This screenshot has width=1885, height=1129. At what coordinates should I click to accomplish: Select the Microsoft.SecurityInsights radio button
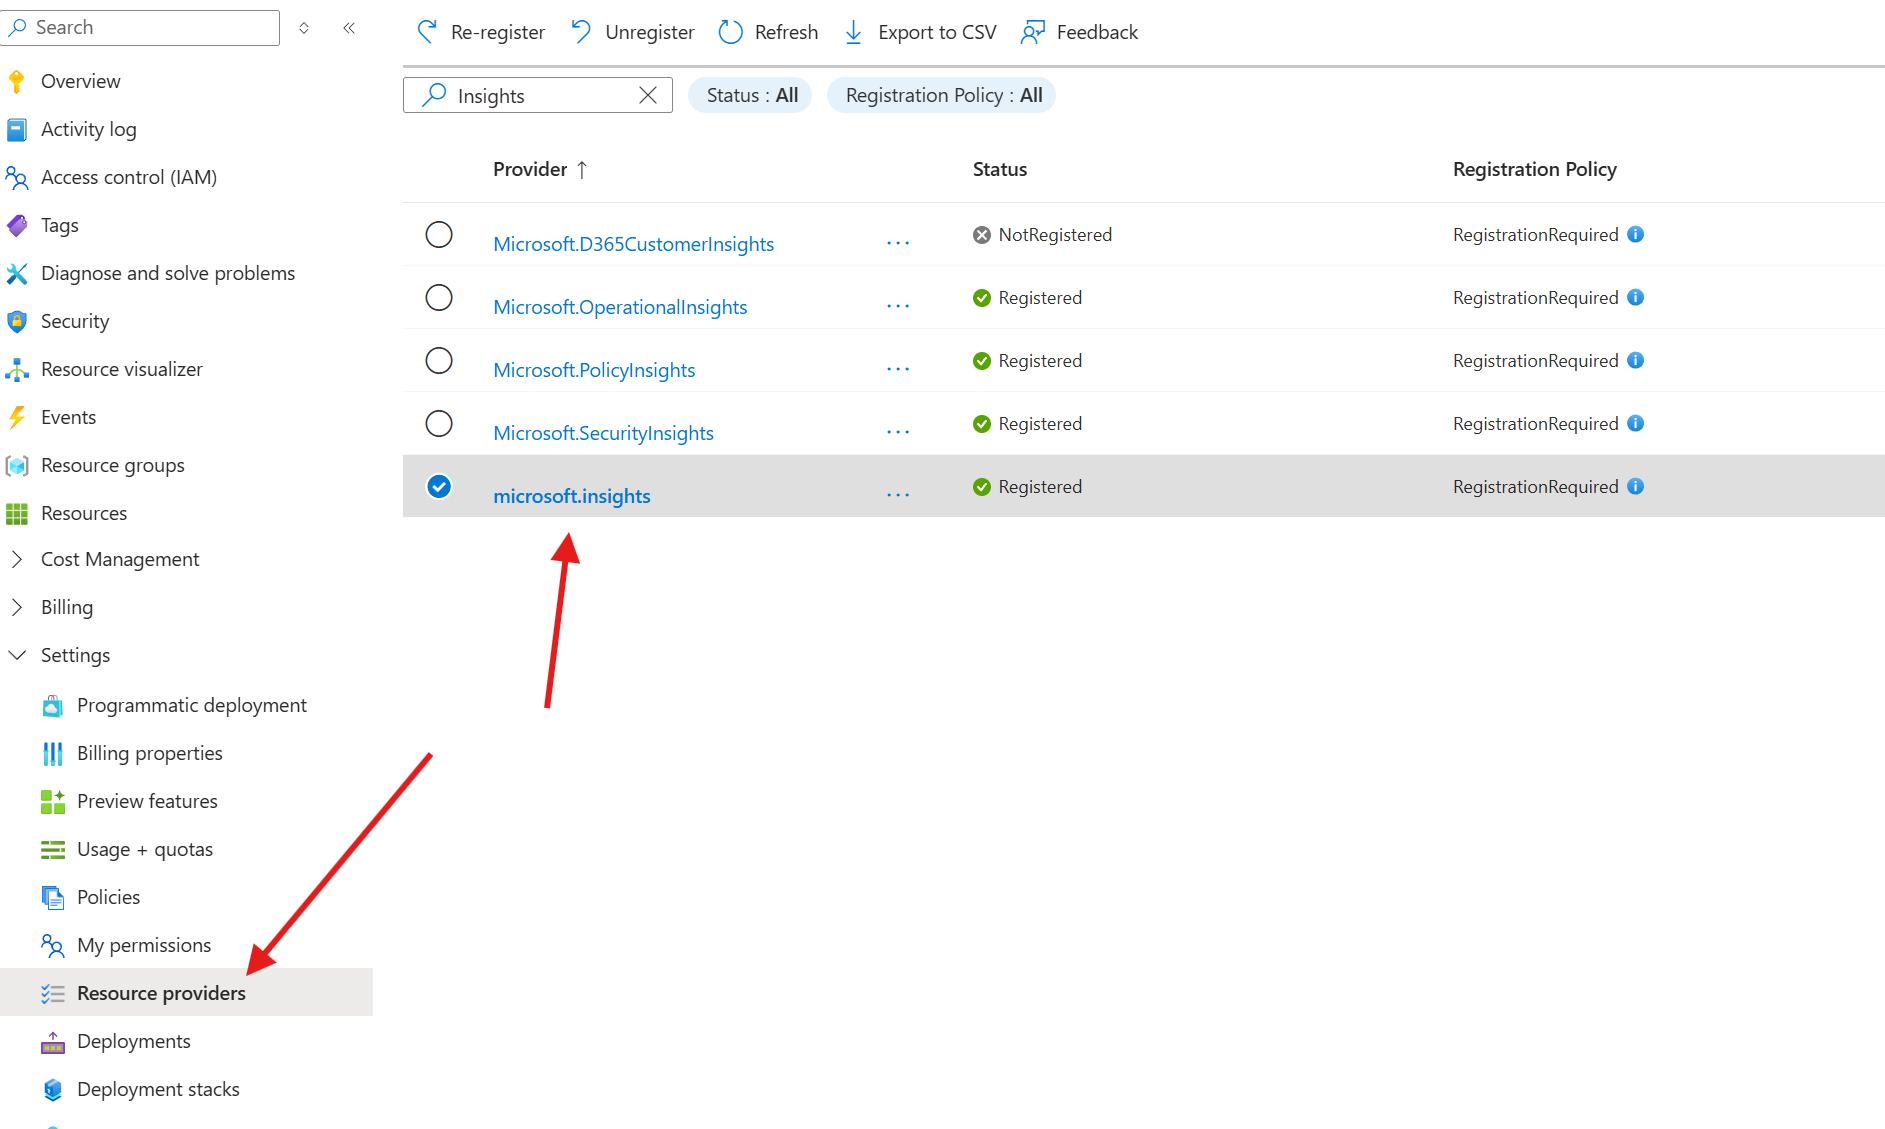coord(439,423)
